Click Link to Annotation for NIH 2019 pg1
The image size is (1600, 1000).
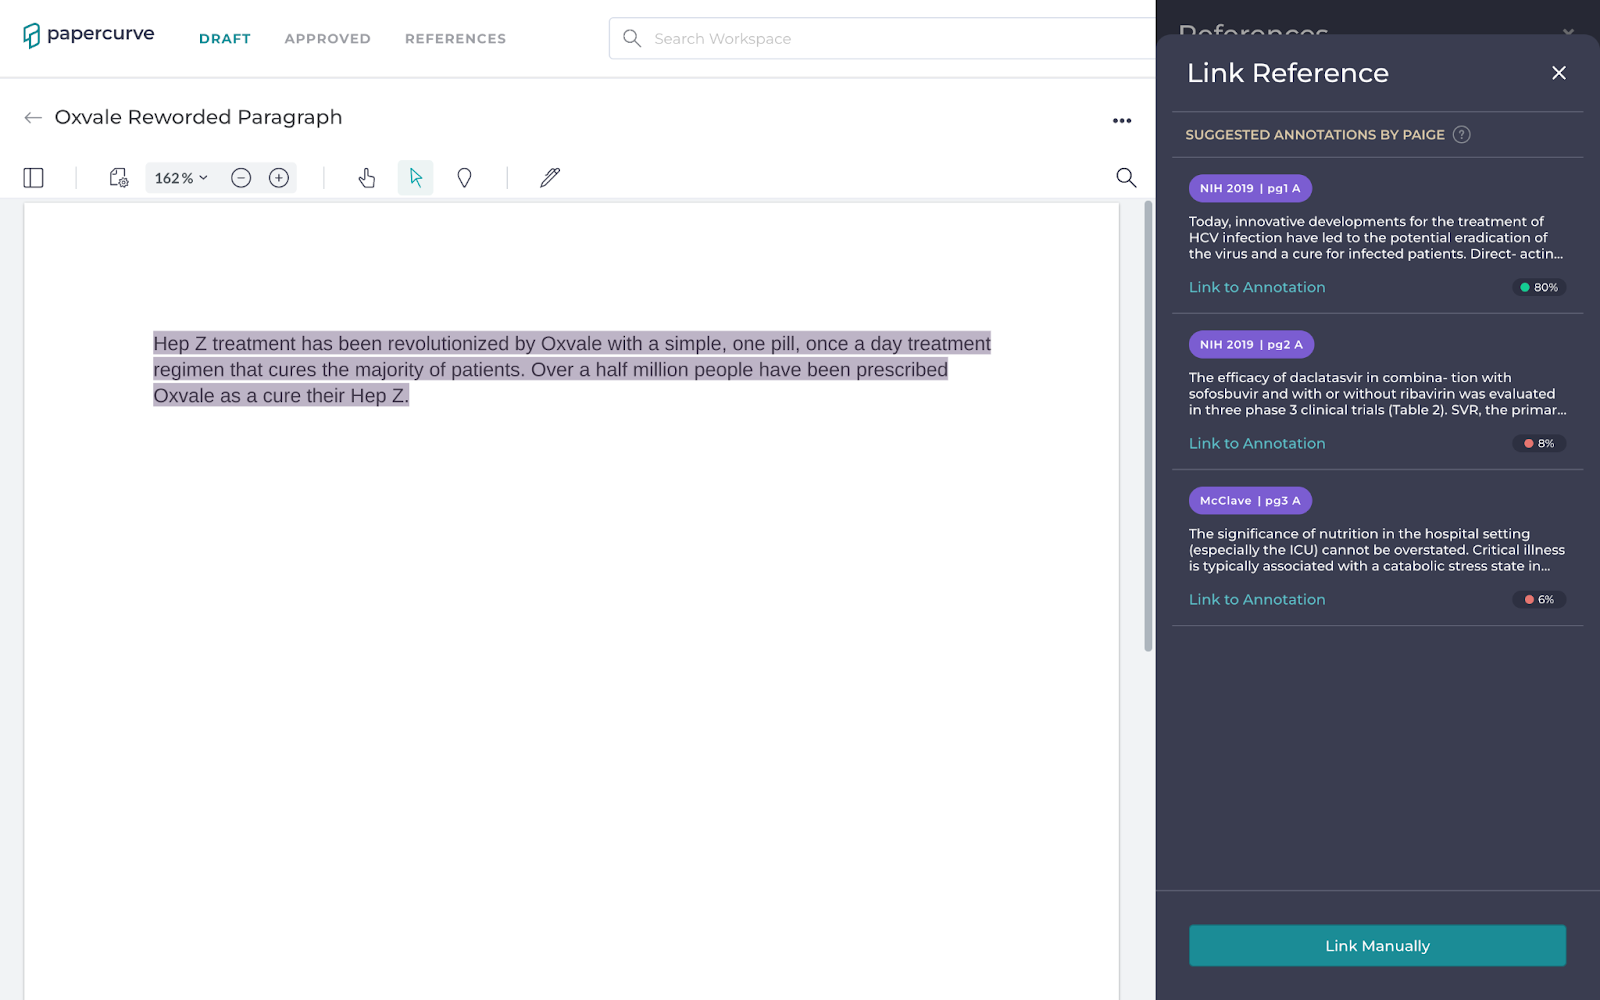(x=1257, y=288)
